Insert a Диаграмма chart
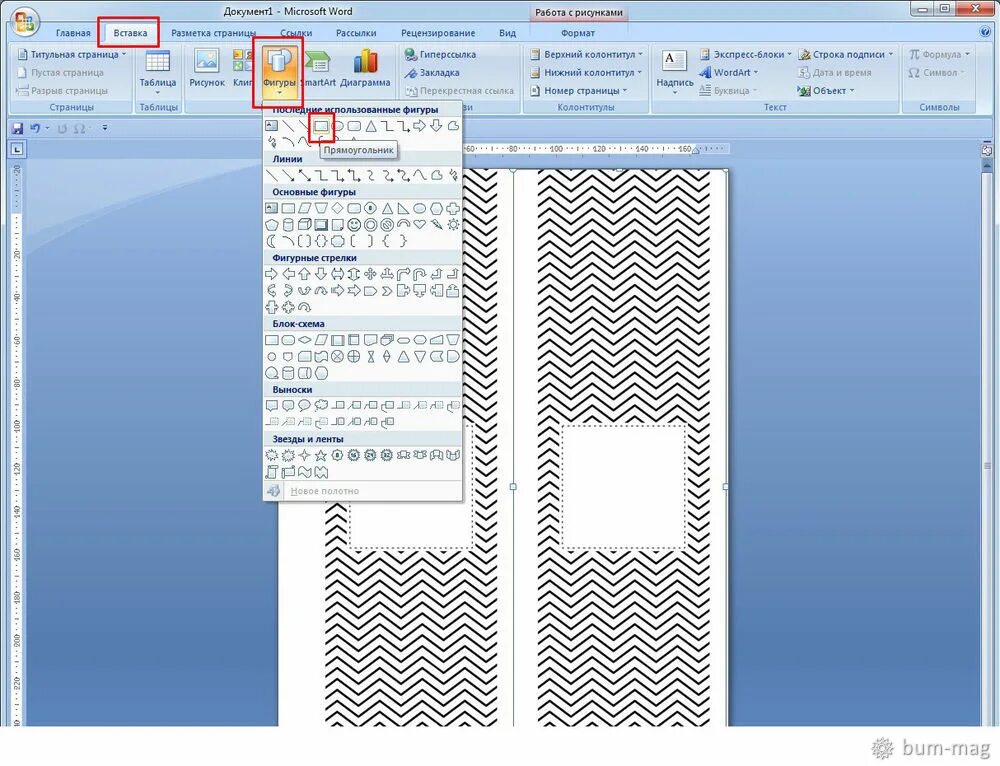The width and height of the screenshot is (1000, 766). pyautogui.click(x=365, y=69)
